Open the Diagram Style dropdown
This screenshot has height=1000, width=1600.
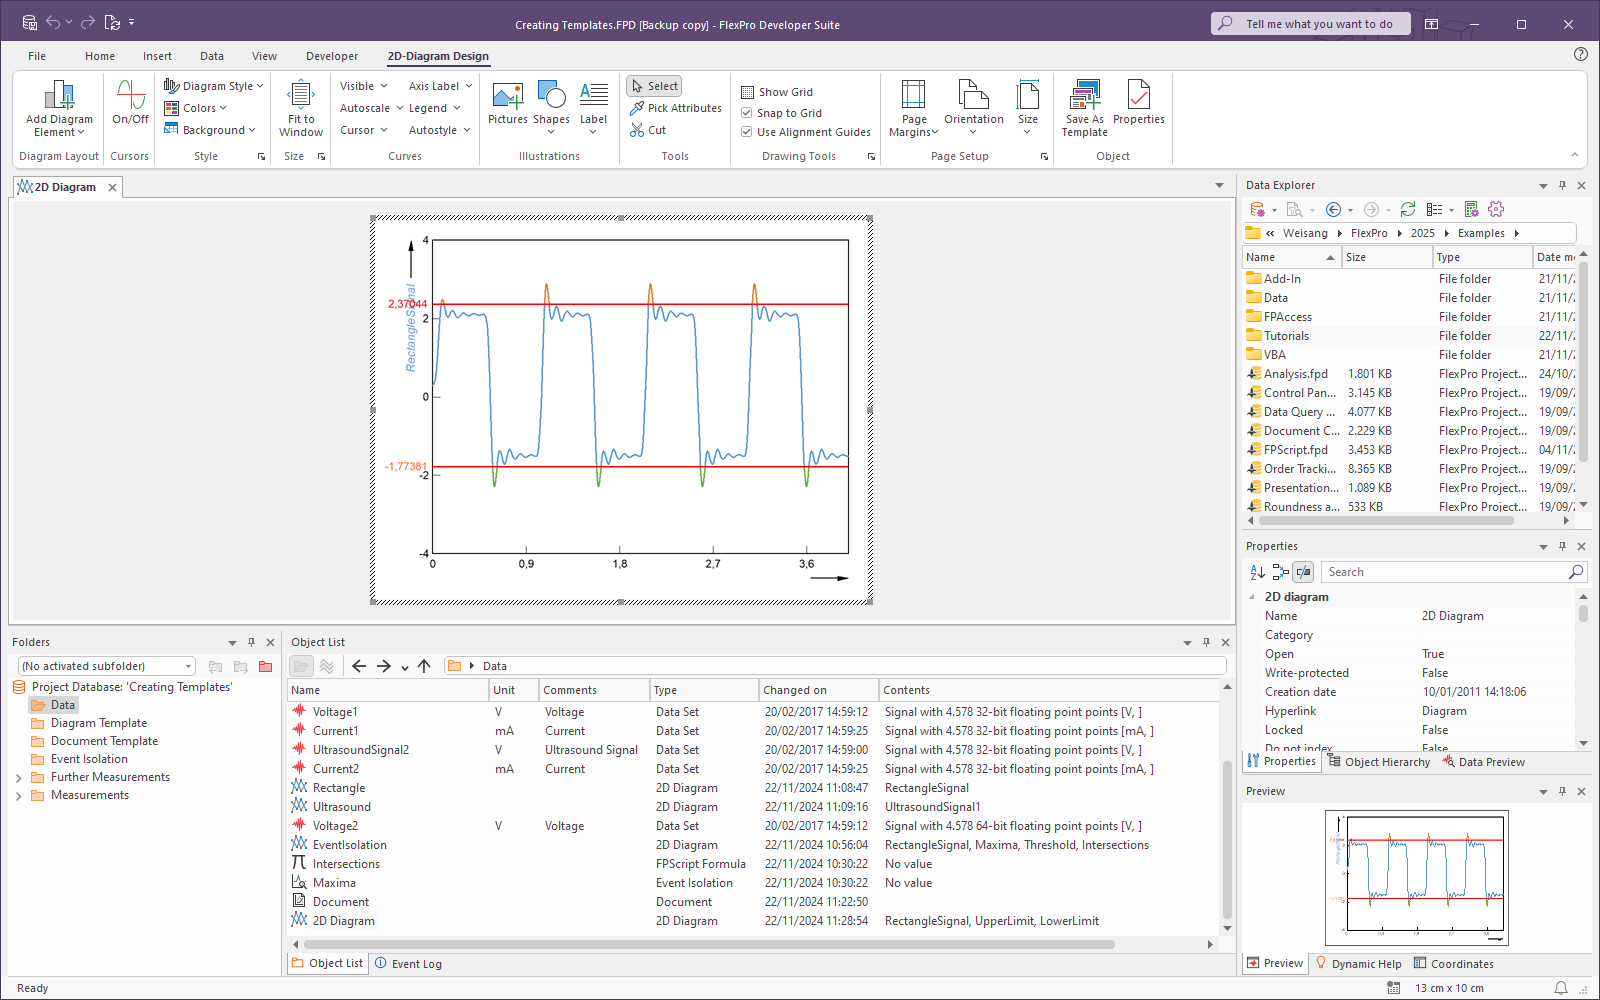click(x=214, y=86)
